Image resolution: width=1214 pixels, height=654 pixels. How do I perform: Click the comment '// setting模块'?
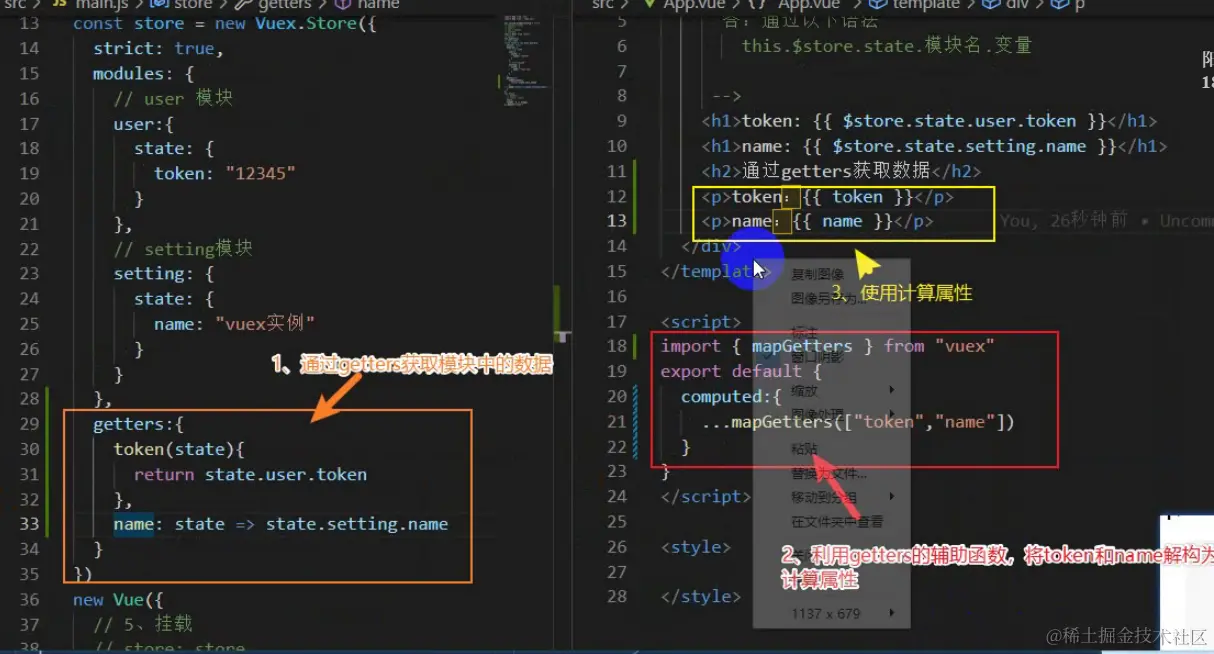coord(183,249)
